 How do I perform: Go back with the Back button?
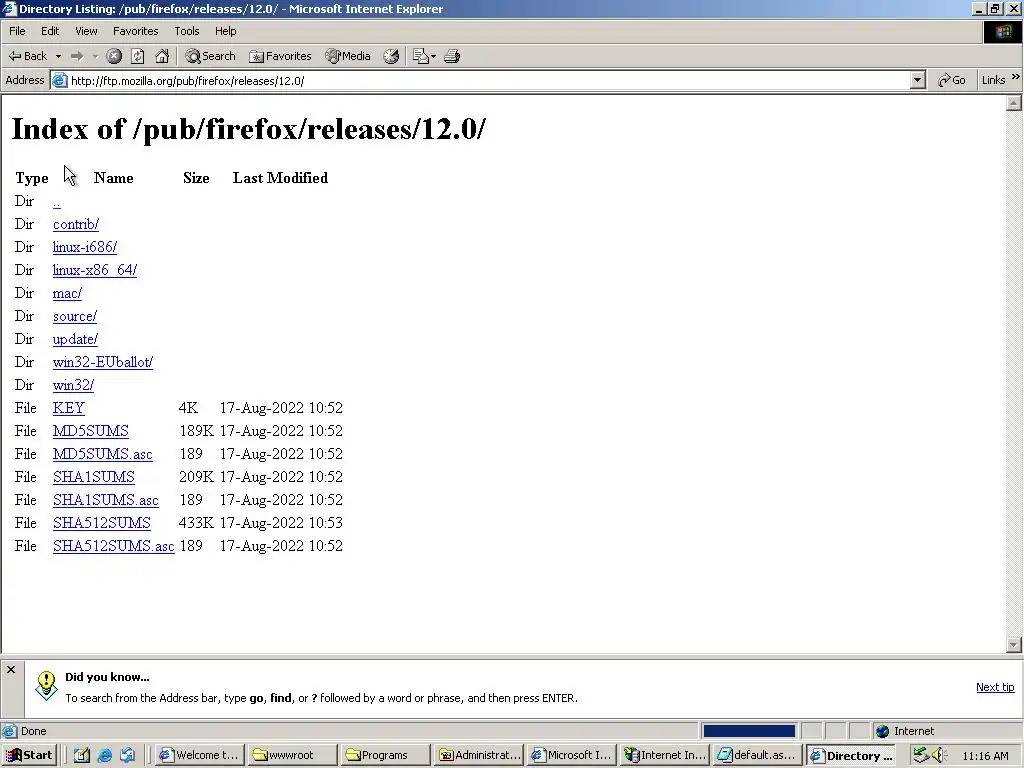click(27, 56)
